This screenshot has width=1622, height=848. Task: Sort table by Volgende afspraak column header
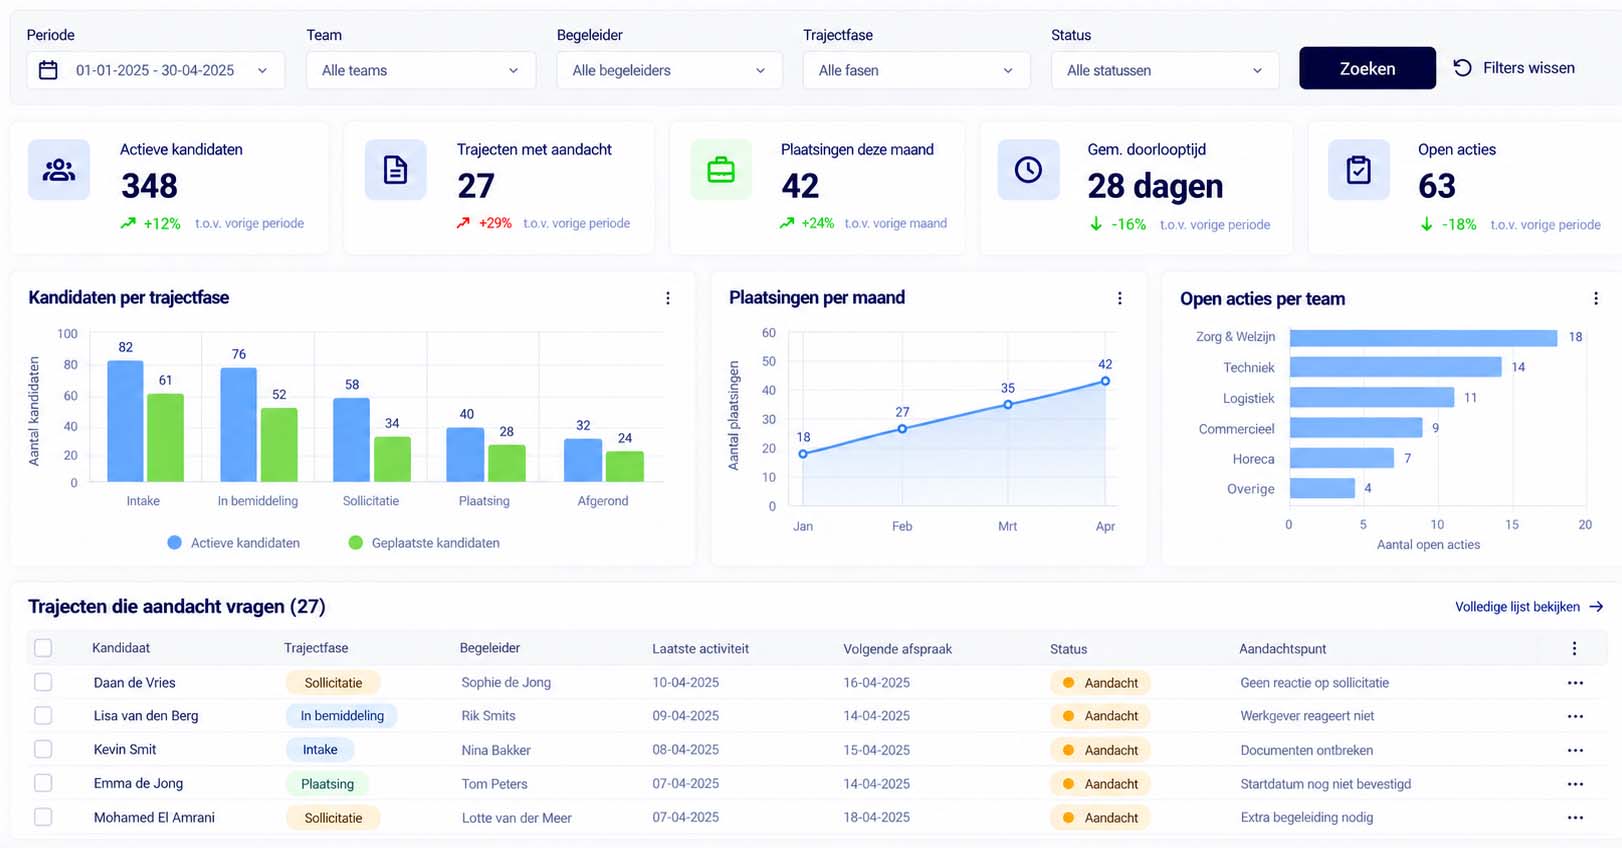(x=897, y=649)
